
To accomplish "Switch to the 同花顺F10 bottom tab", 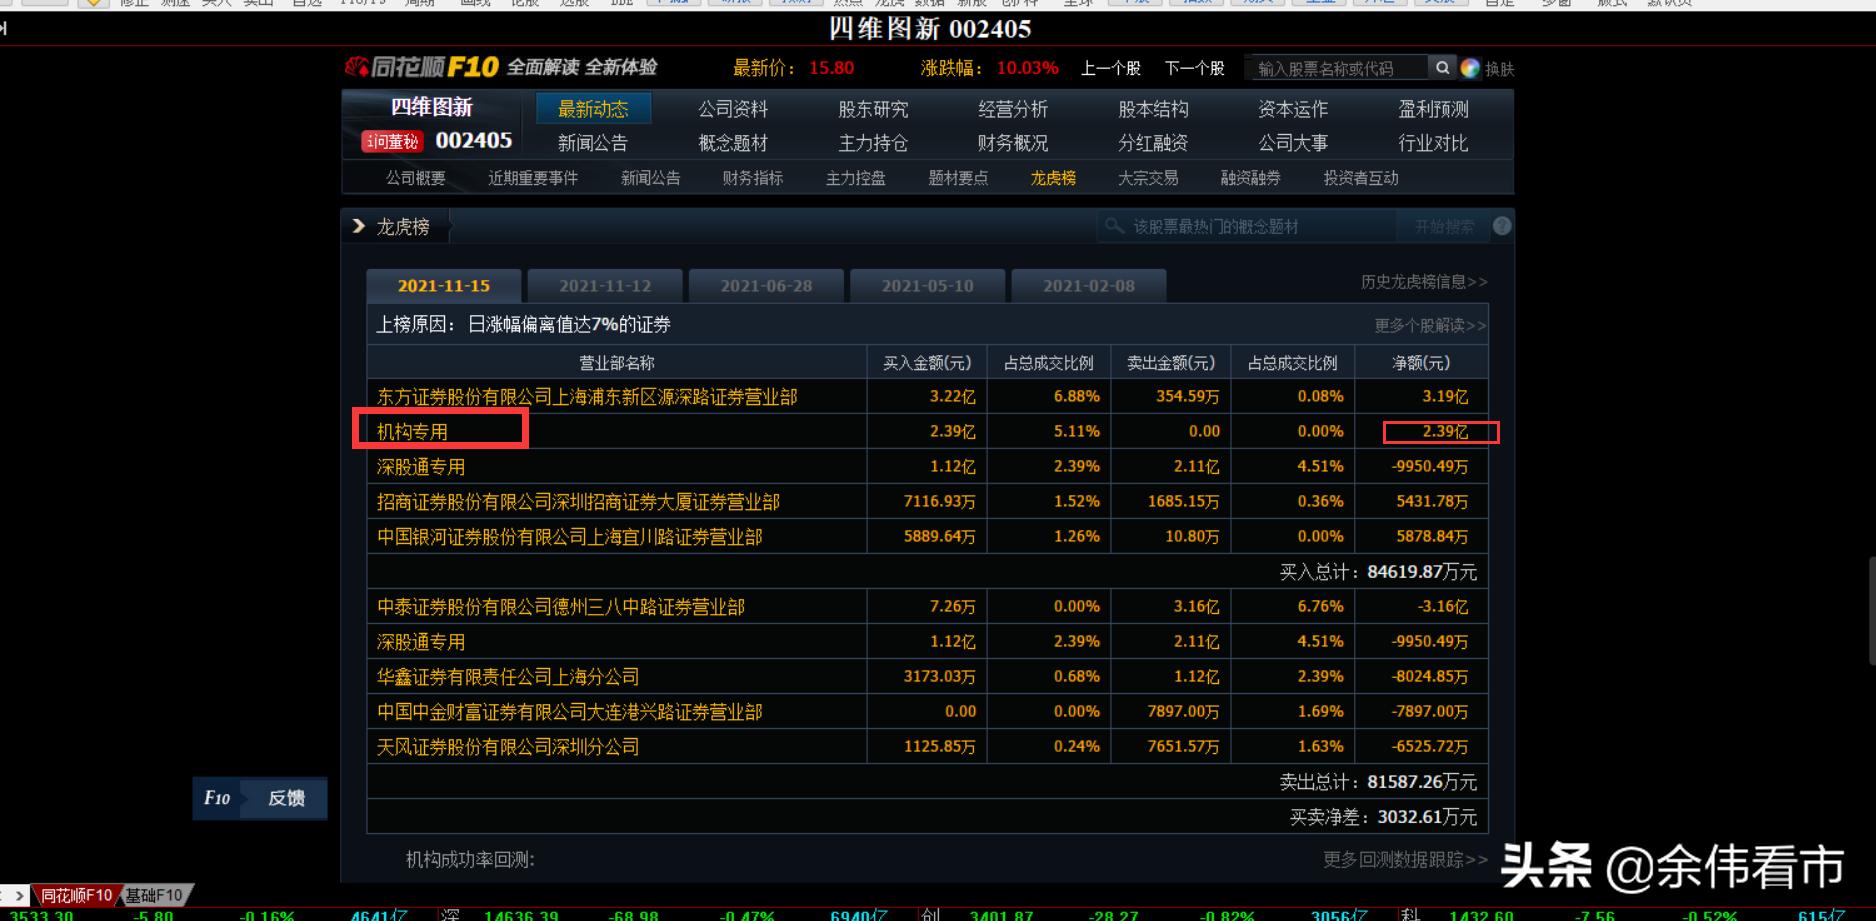I will coord(76,895).
